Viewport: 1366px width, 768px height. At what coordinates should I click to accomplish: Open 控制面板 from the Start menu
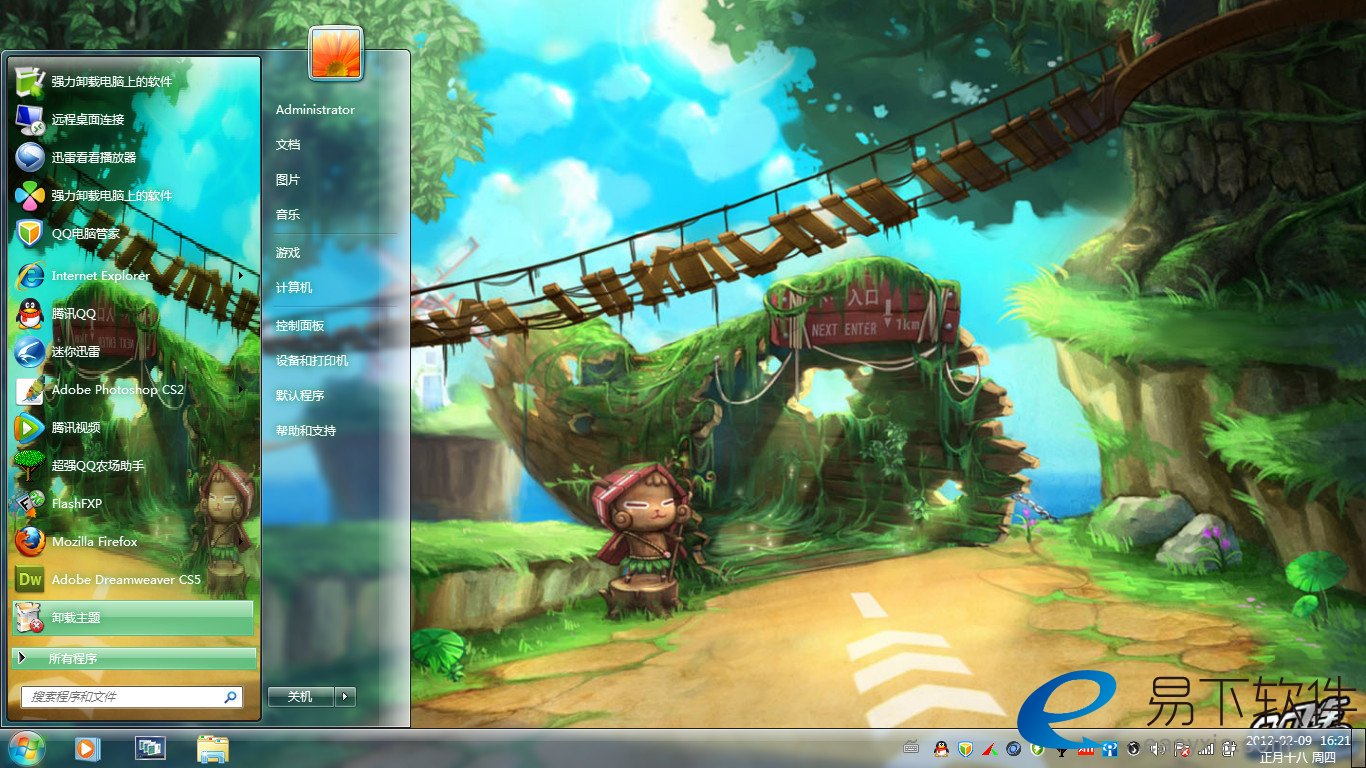click(x=300, y=326)
